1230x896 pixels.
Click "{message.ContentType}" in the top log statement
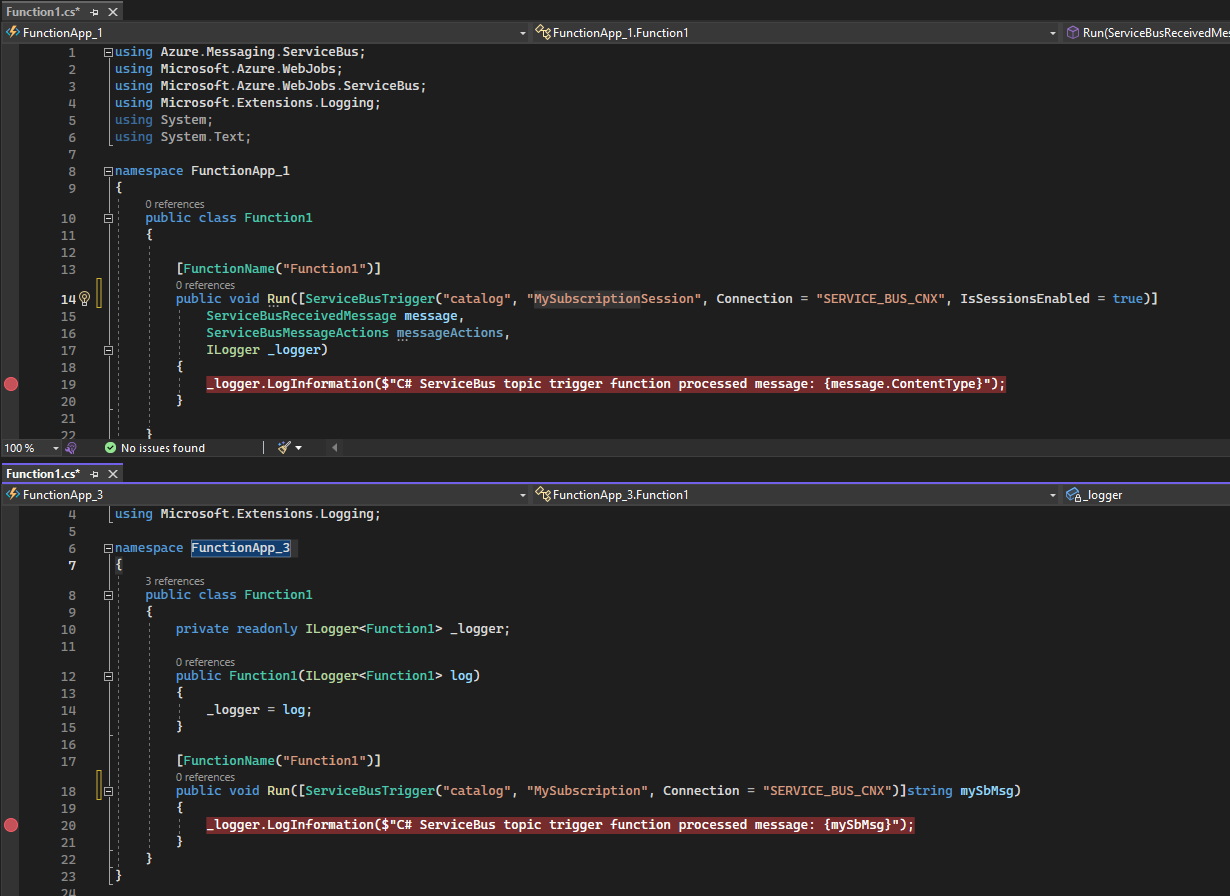click(906, 384)
